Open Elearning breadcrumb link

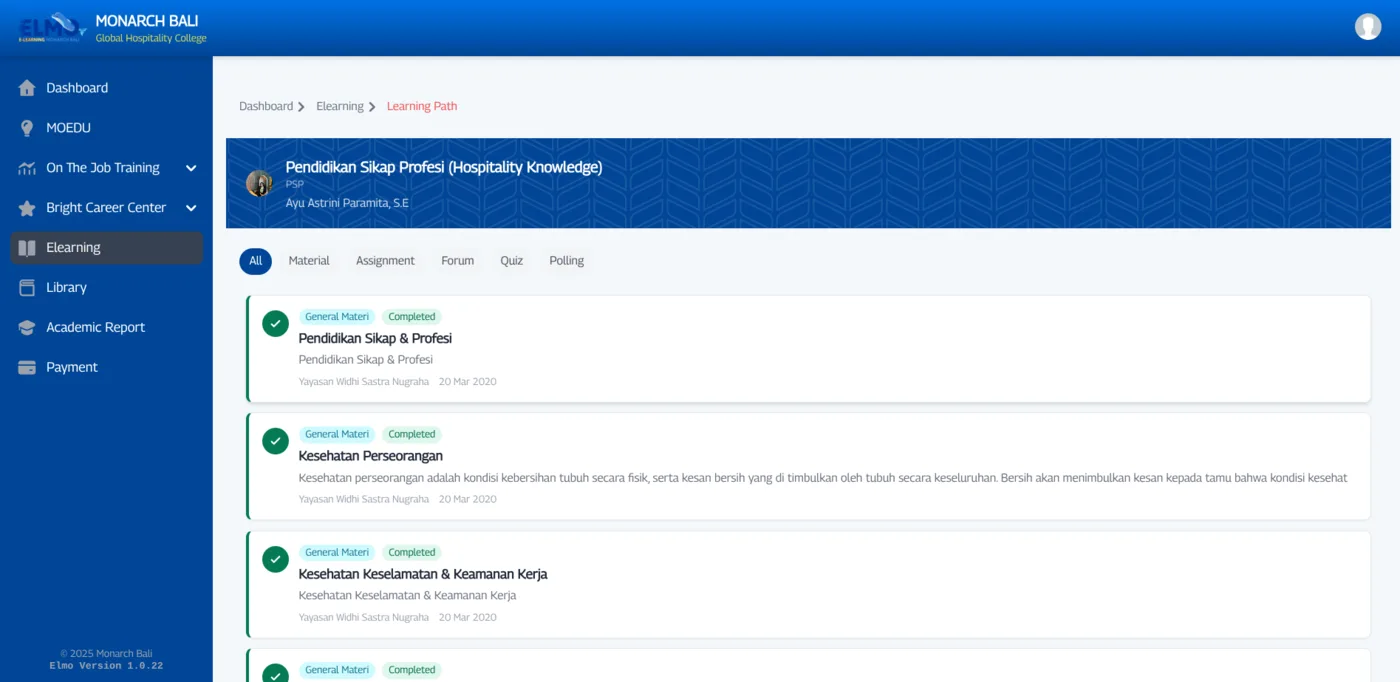340,106
